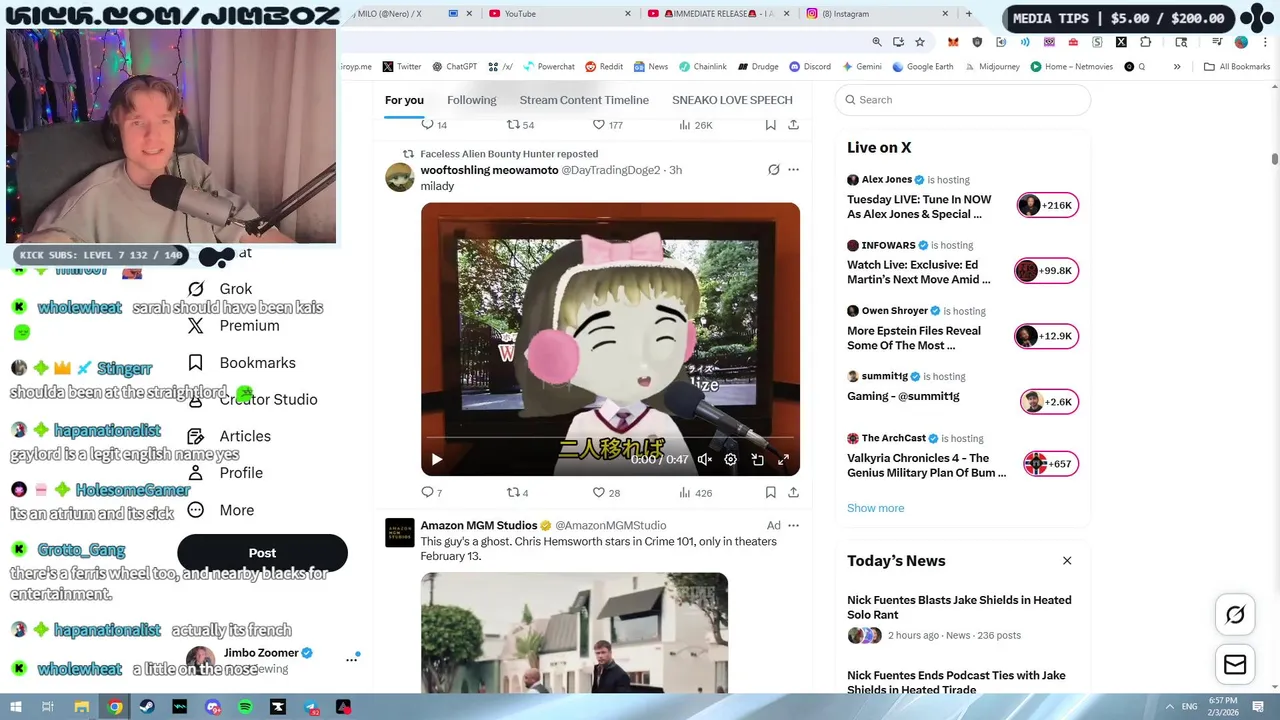1280x720 pixels.
Task: Bookmark the milady post
Action: pyautogui.click(x=770, y=492)
